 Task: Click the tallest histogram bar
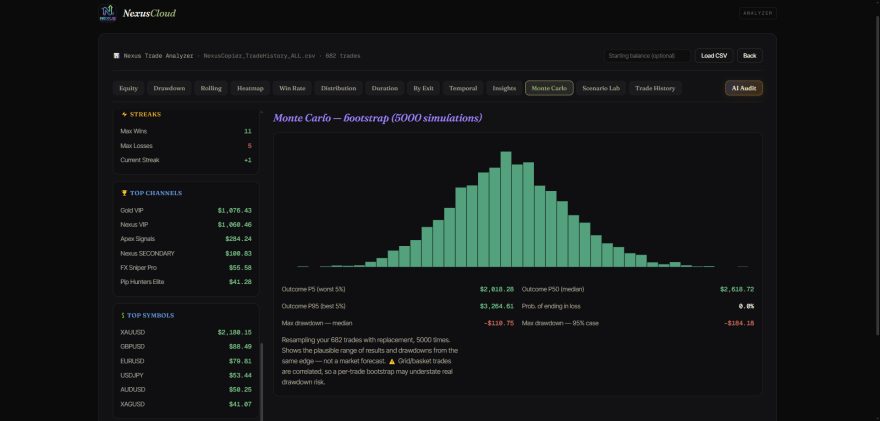(x=506, y=209)
